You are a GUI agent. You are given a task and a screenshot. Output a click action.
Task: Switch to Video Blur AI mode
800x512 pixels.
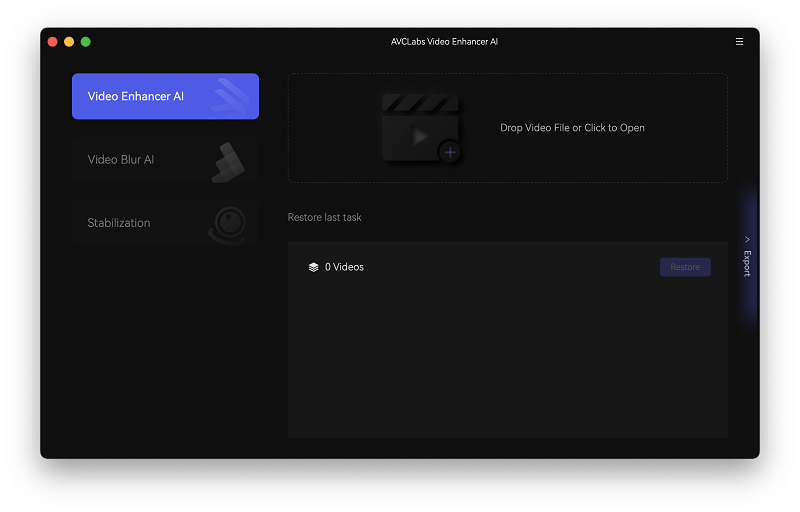165,160
